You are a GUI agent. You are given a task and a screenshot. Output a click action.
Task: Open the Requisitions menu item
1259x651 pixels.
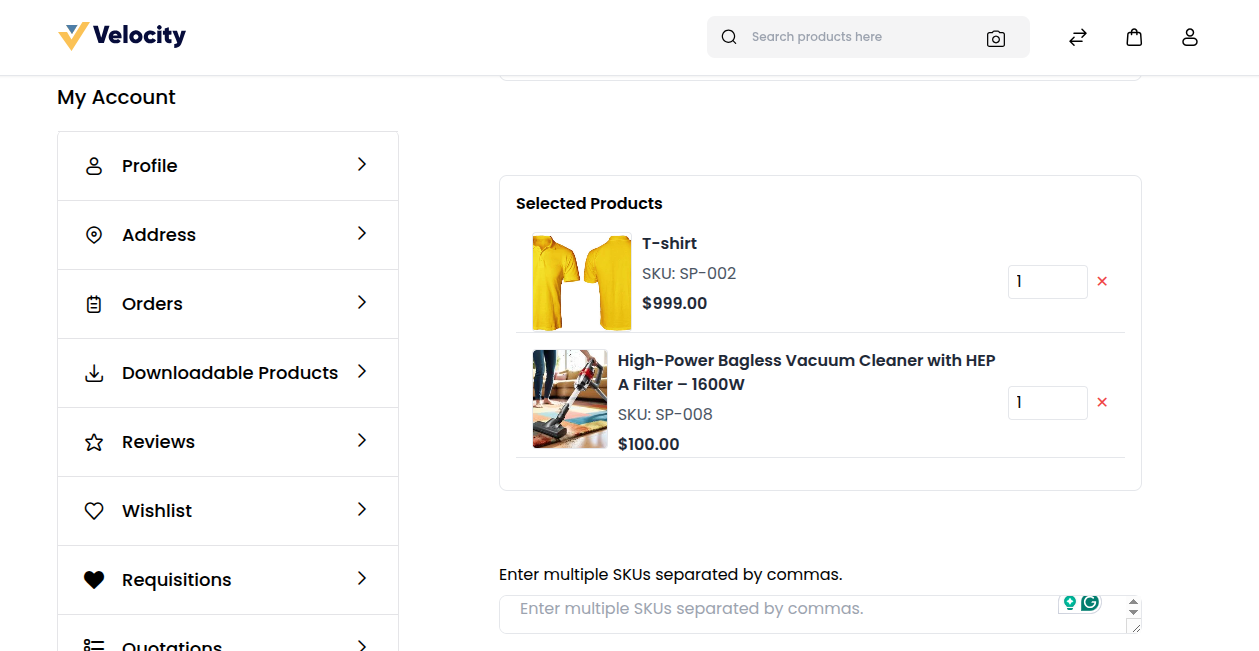coord(176,580)
